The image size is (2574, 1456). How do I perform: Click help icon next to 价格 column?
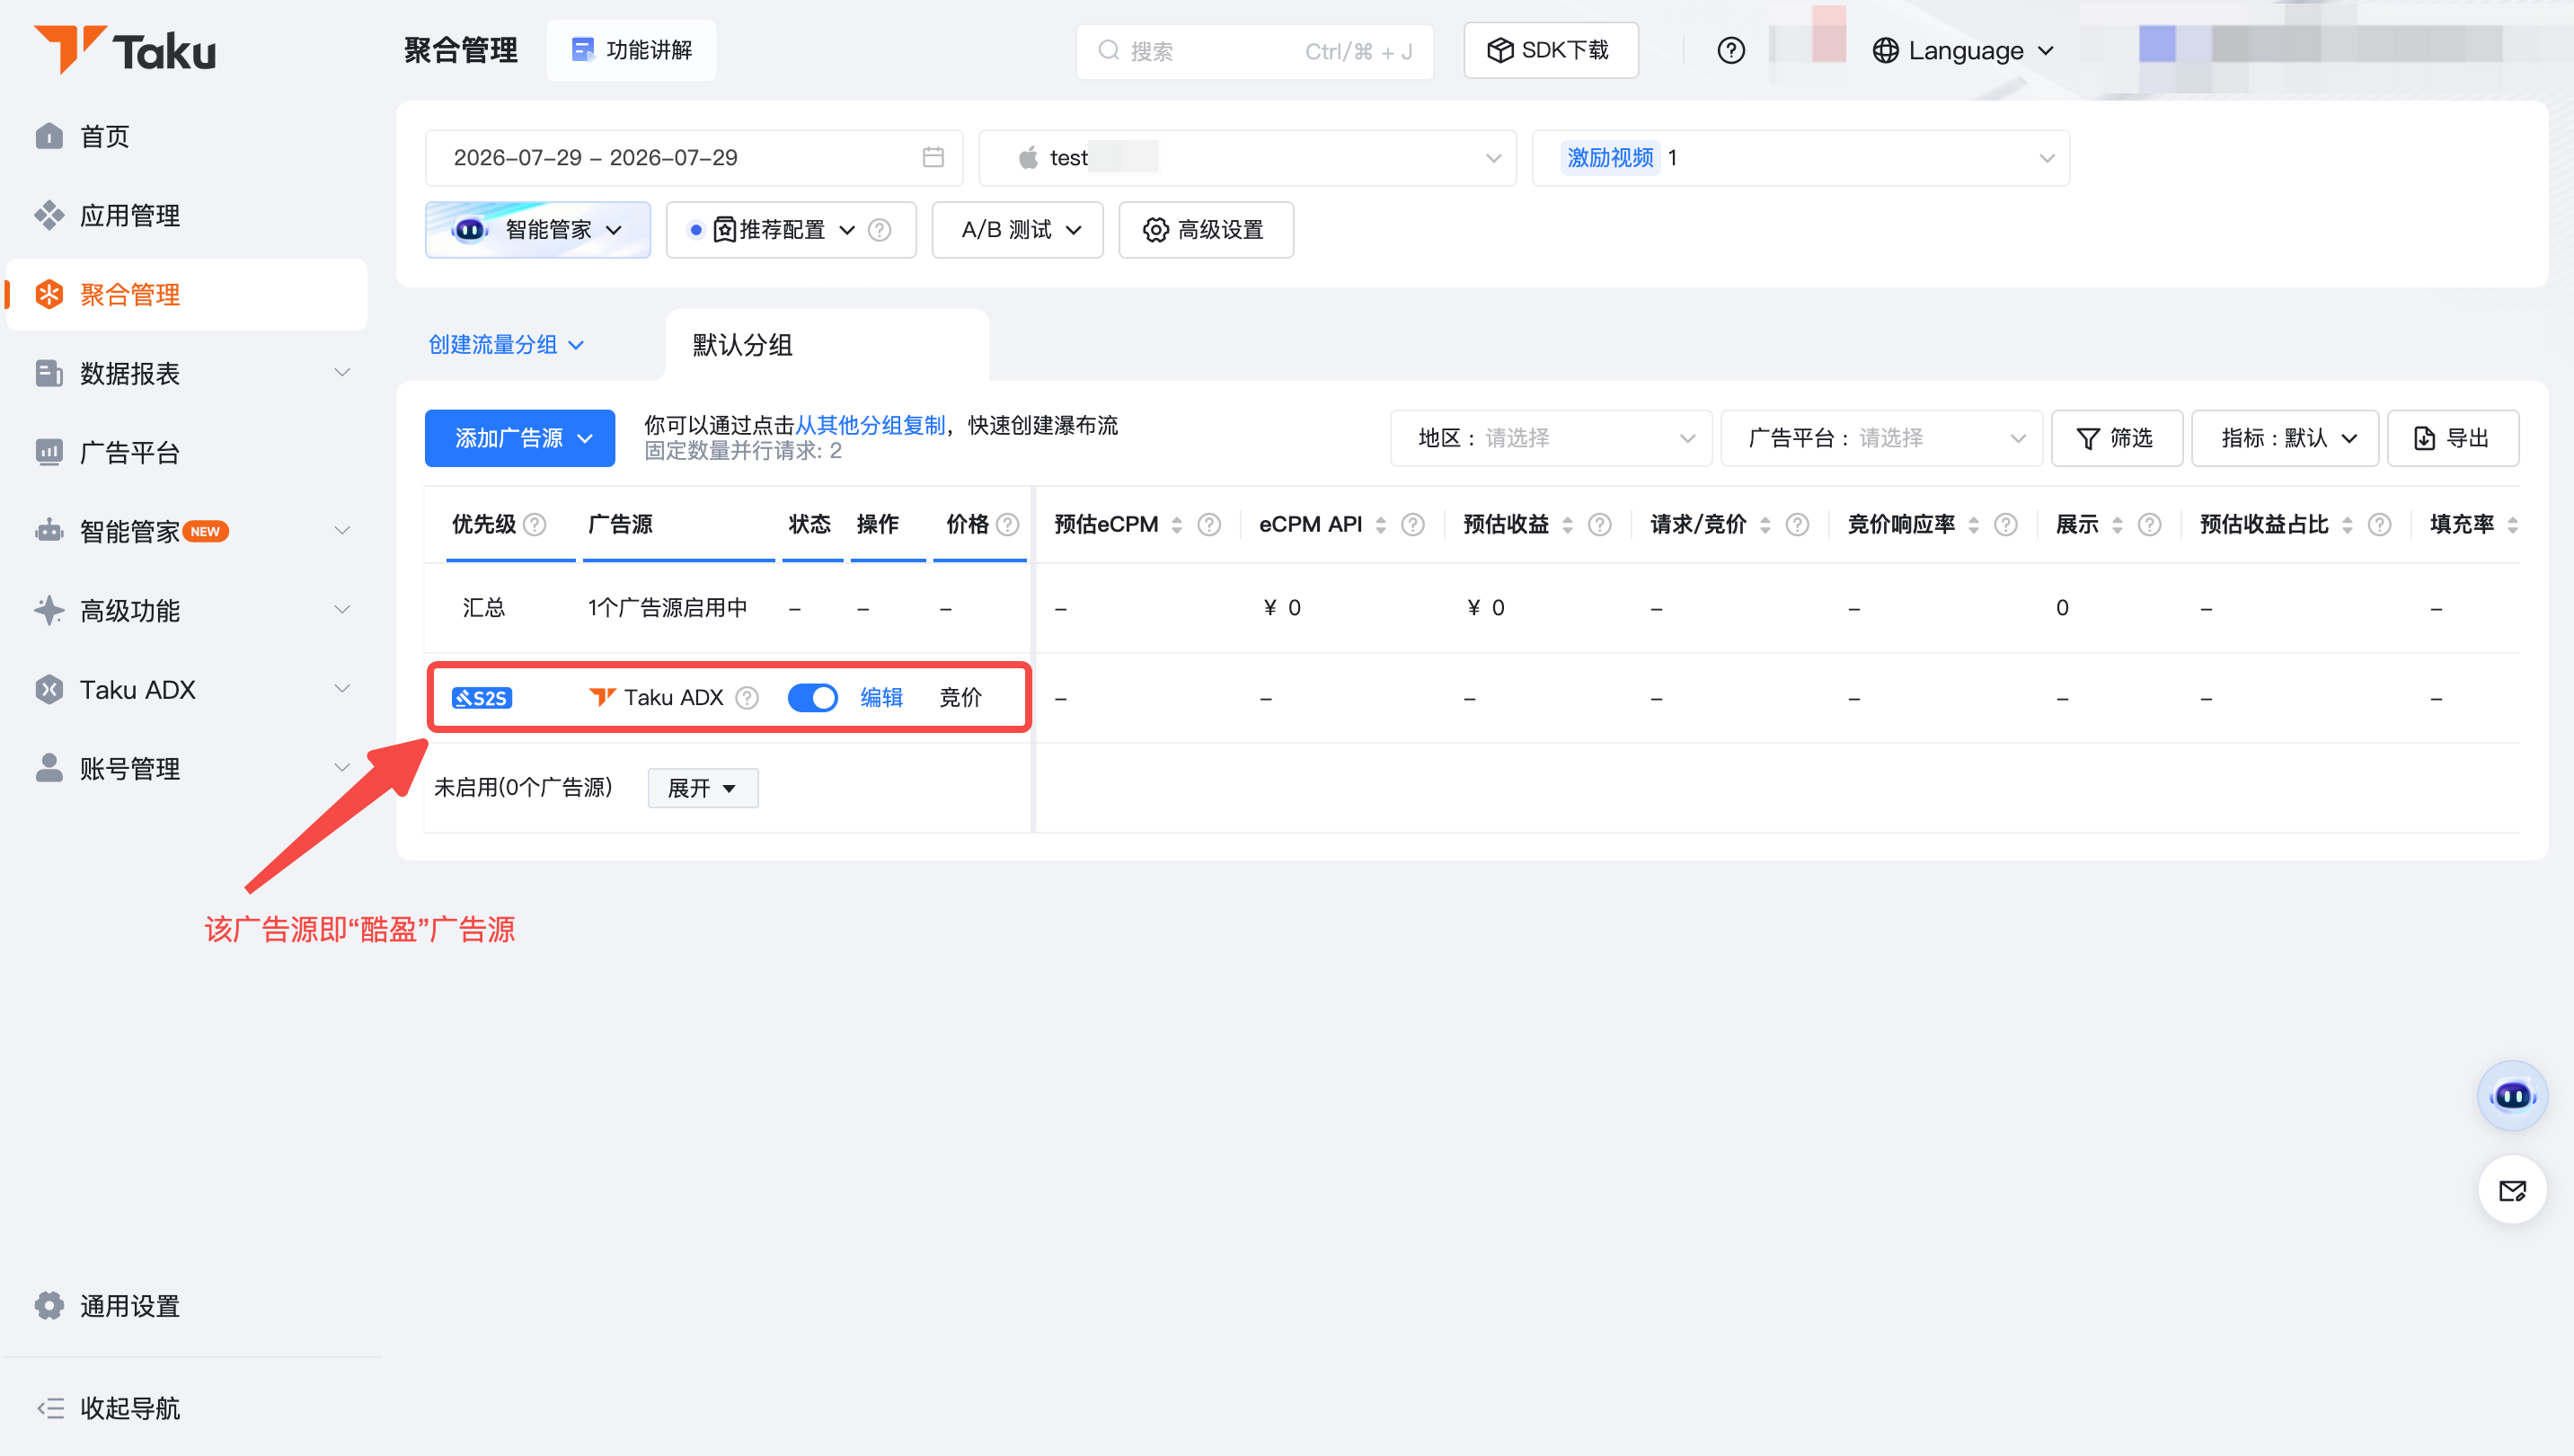click(x=1007, y=524)
